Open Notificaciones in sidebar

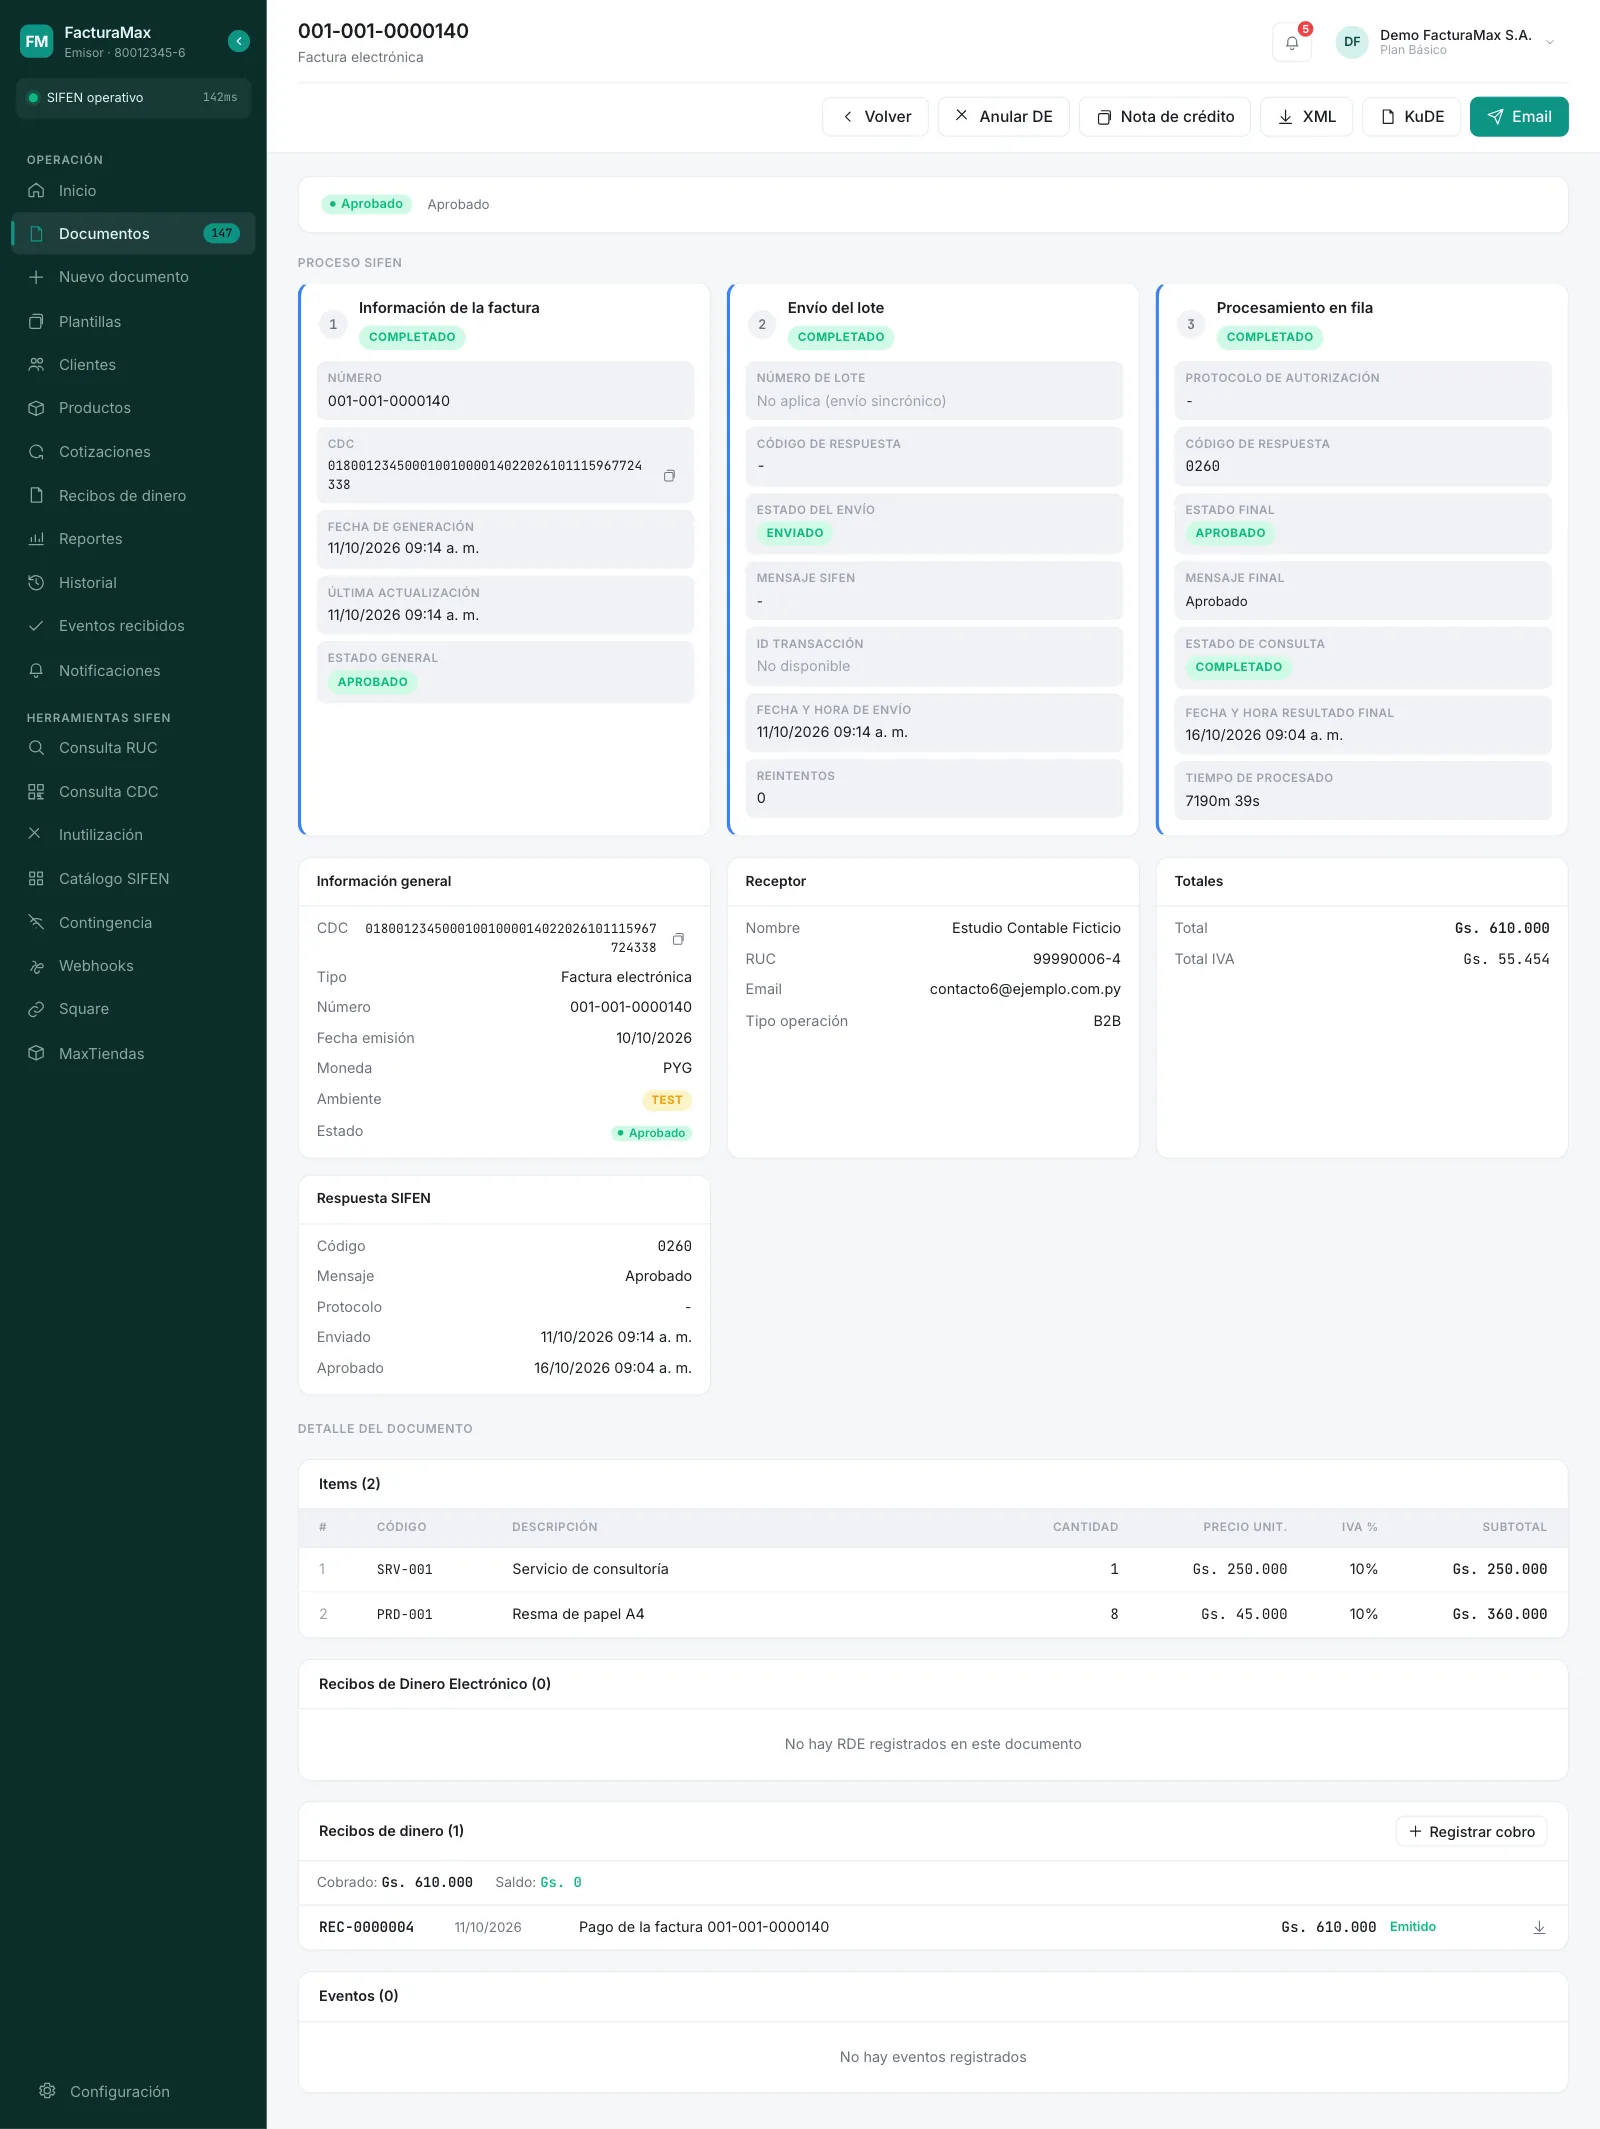point(133,671)
